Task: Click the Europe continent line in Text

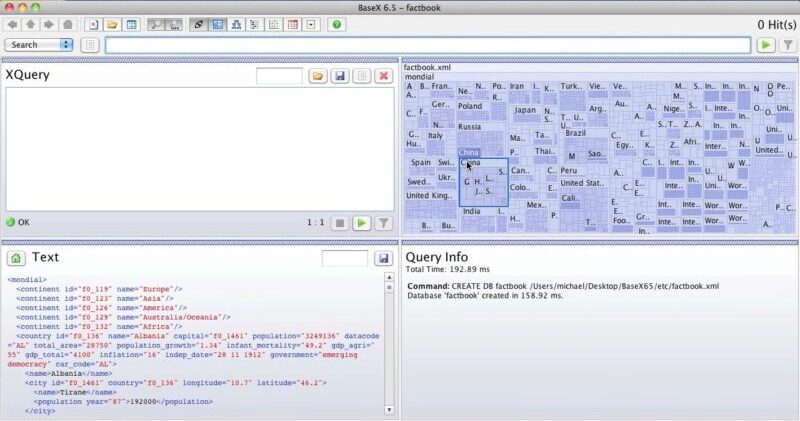Action: [x=99, y=289]
